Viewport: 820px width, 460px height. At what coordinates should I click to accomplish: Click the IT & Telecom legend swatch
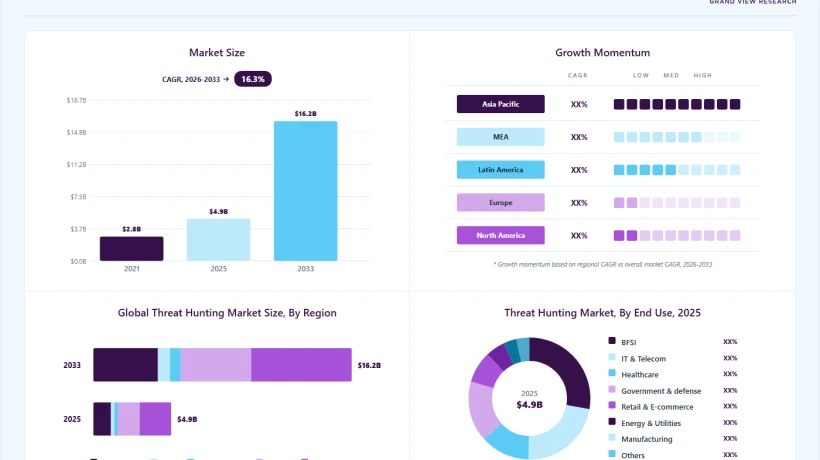612,357
